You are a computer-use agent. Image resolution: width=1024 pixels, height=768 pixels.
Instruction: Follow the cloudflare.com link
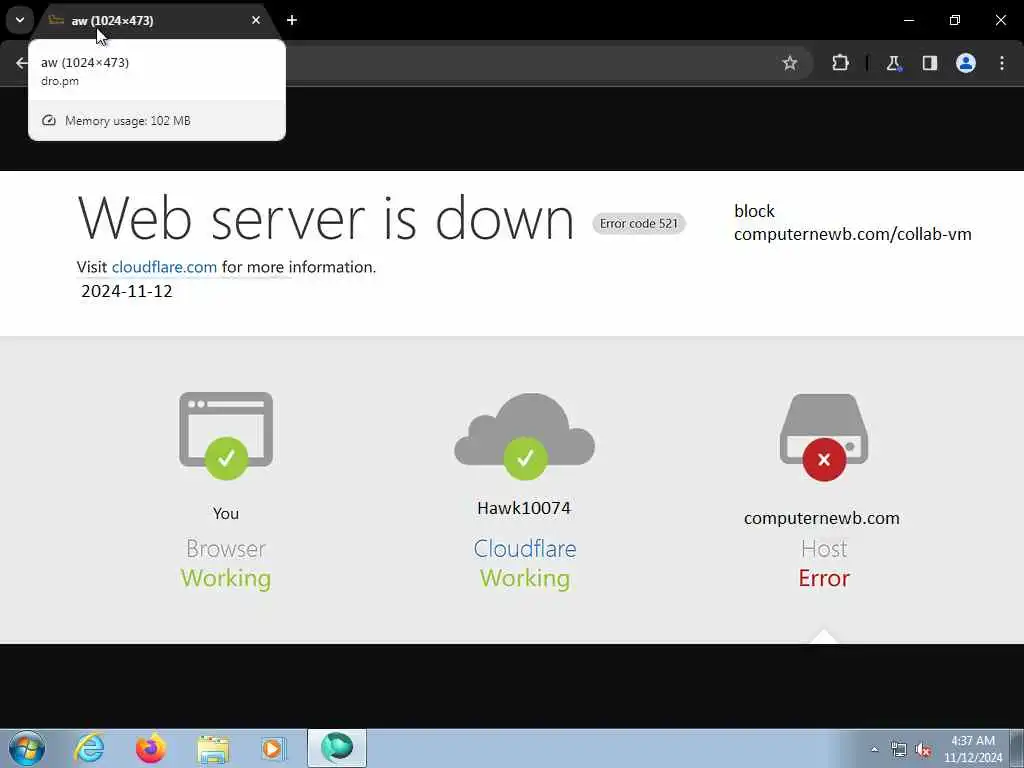click(x=164, y=267)
